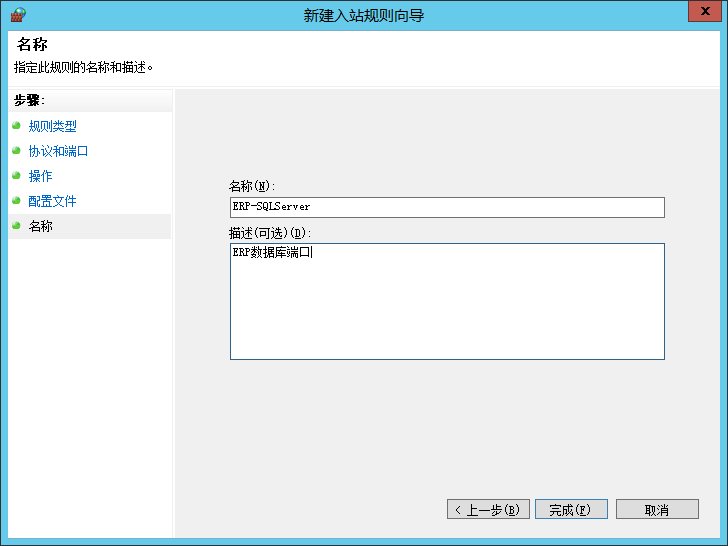Click the green bullet beside the 名称 step
The width and height of the screenshot is (728, 546).
pyautogui.click(x=16, y=226)
